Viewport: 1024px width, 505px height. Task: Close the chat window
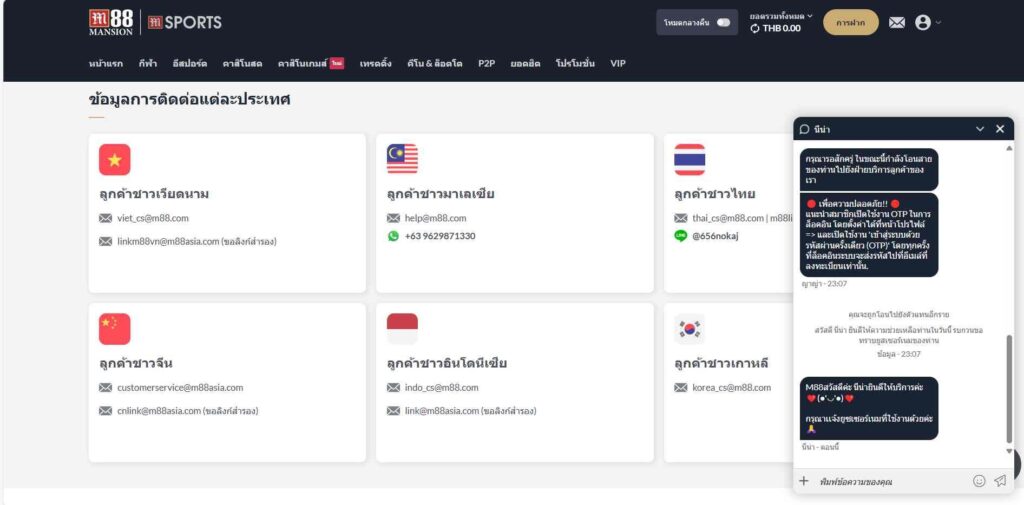pos(1000,129)
